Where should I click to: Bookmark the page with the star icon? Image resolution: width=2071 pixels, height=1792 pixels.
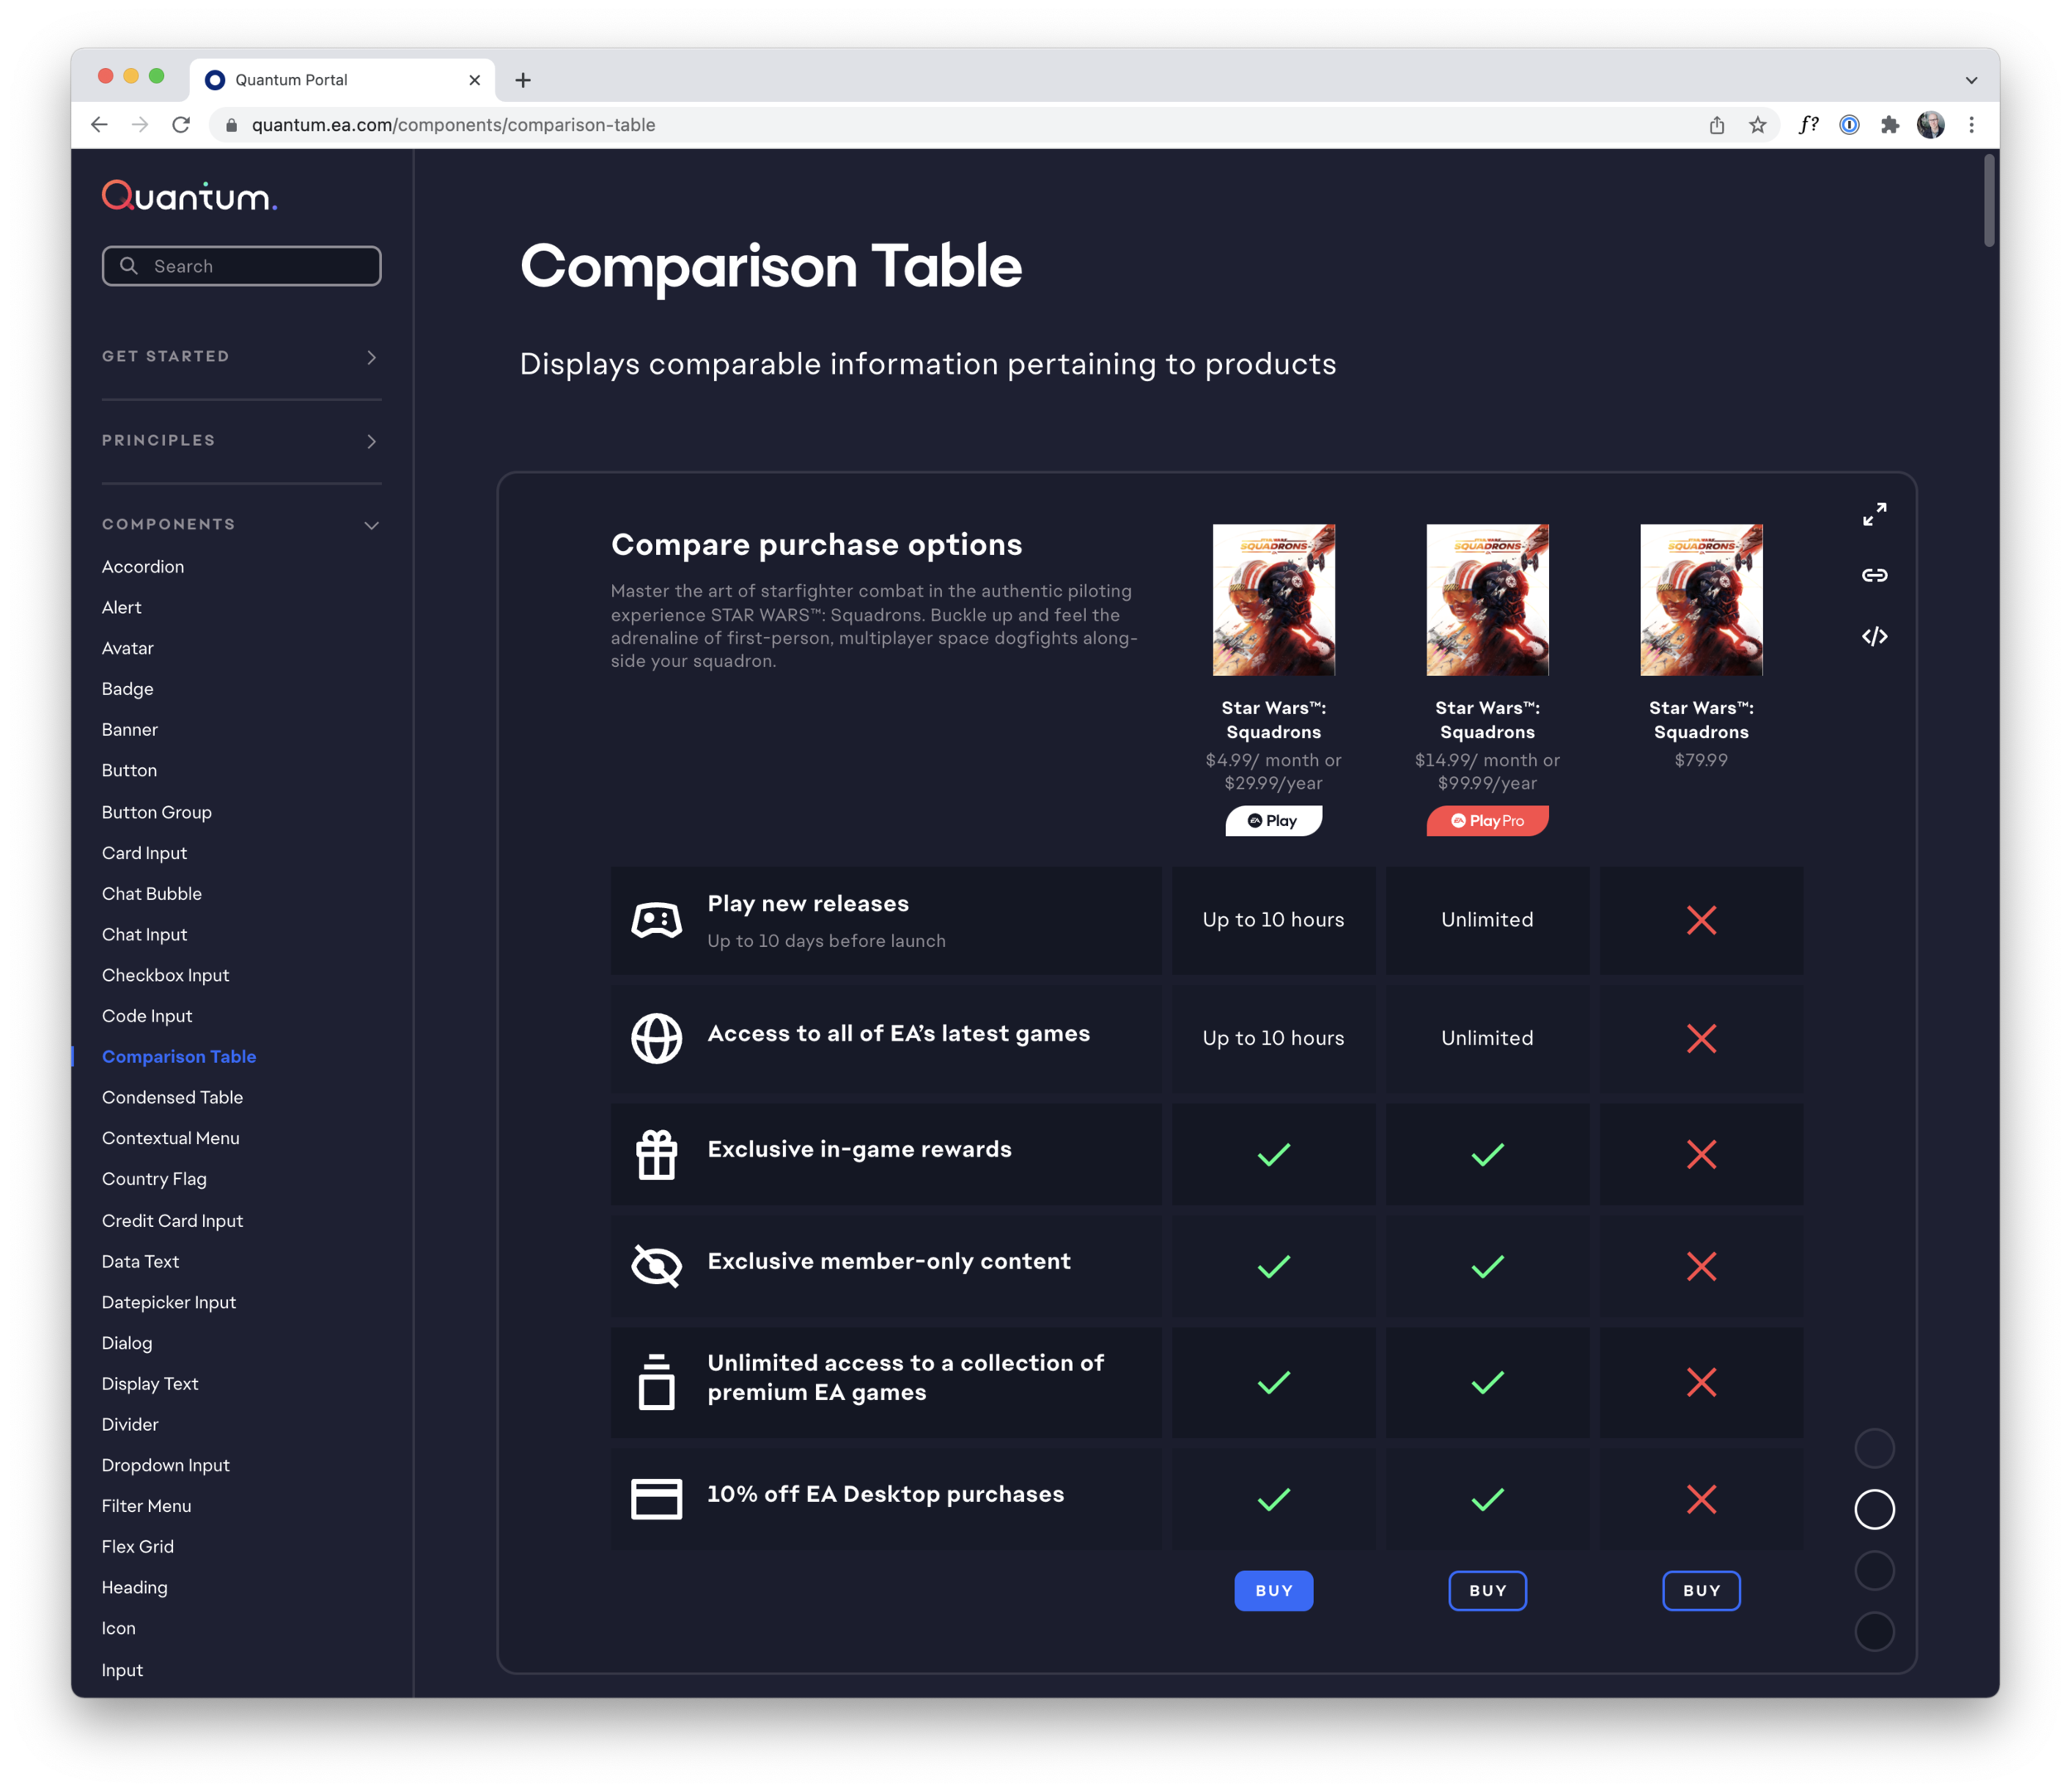point(1757,125)
